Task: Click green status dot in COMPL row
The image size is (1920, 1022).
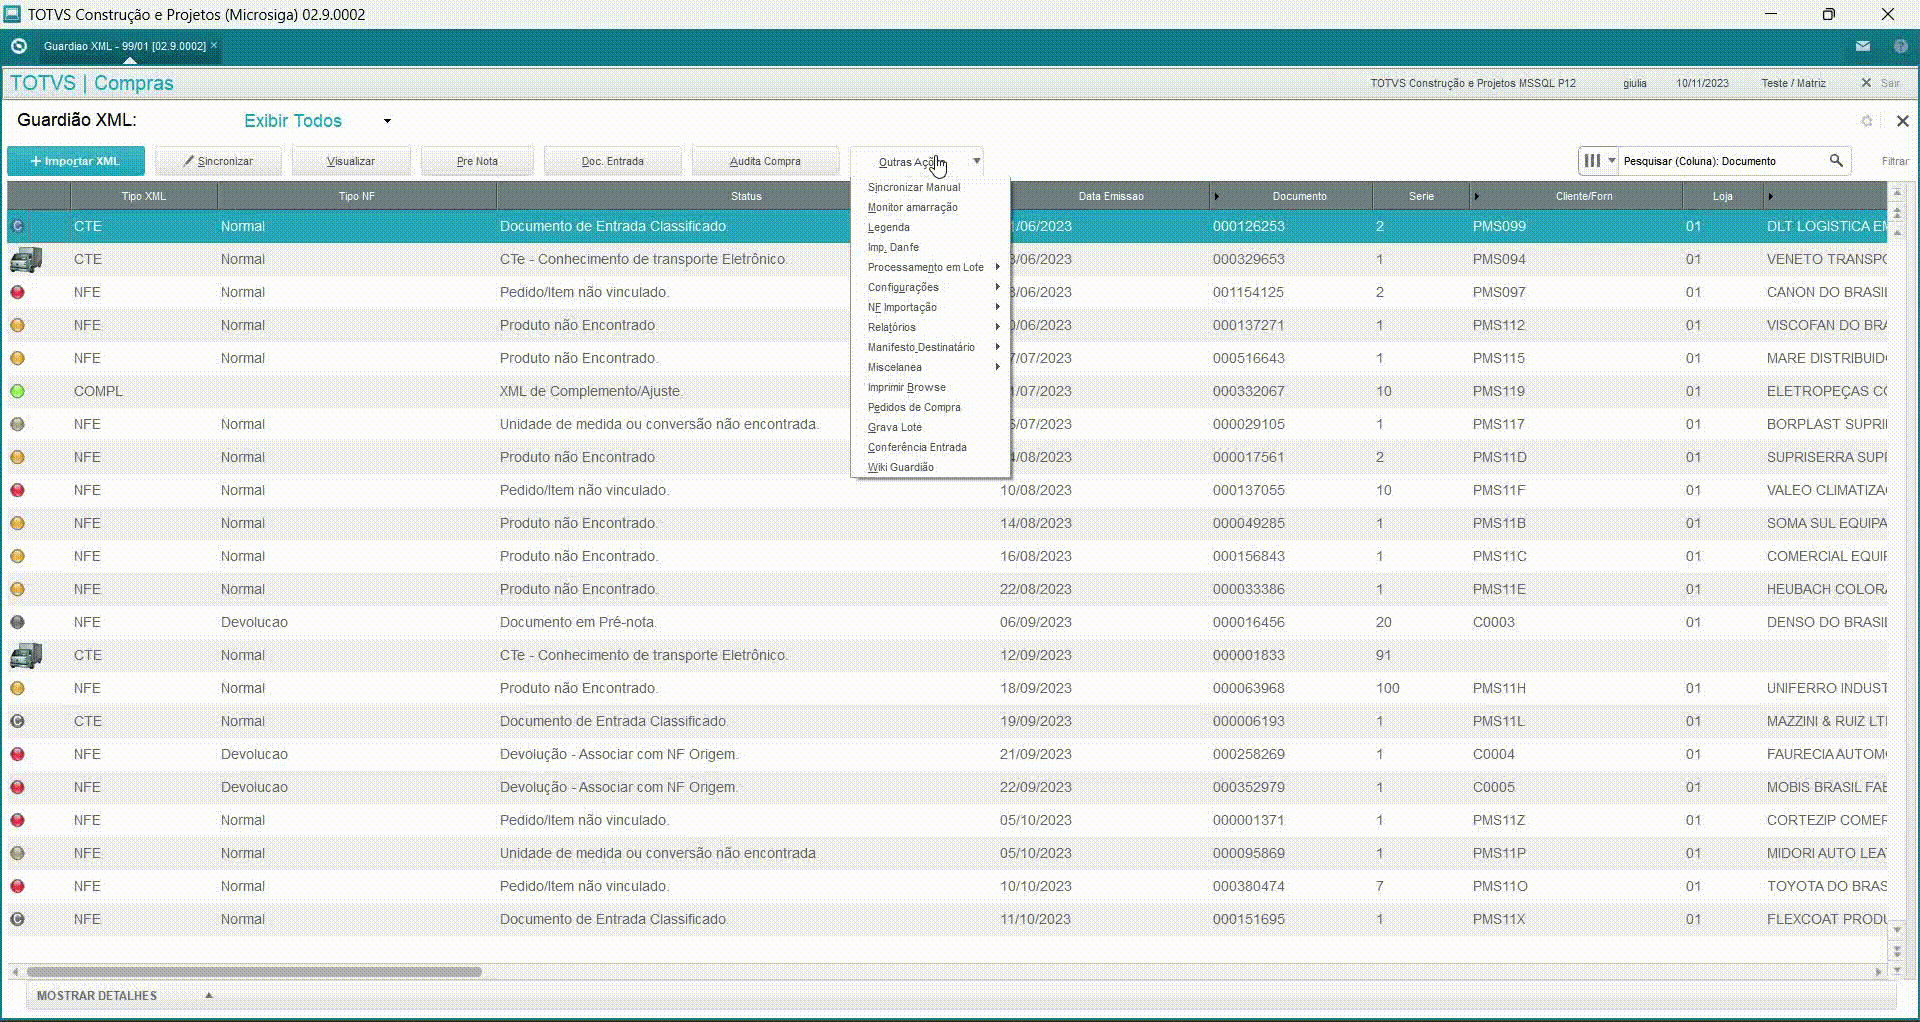Action: pyautogui.click(x=17, y=392)
